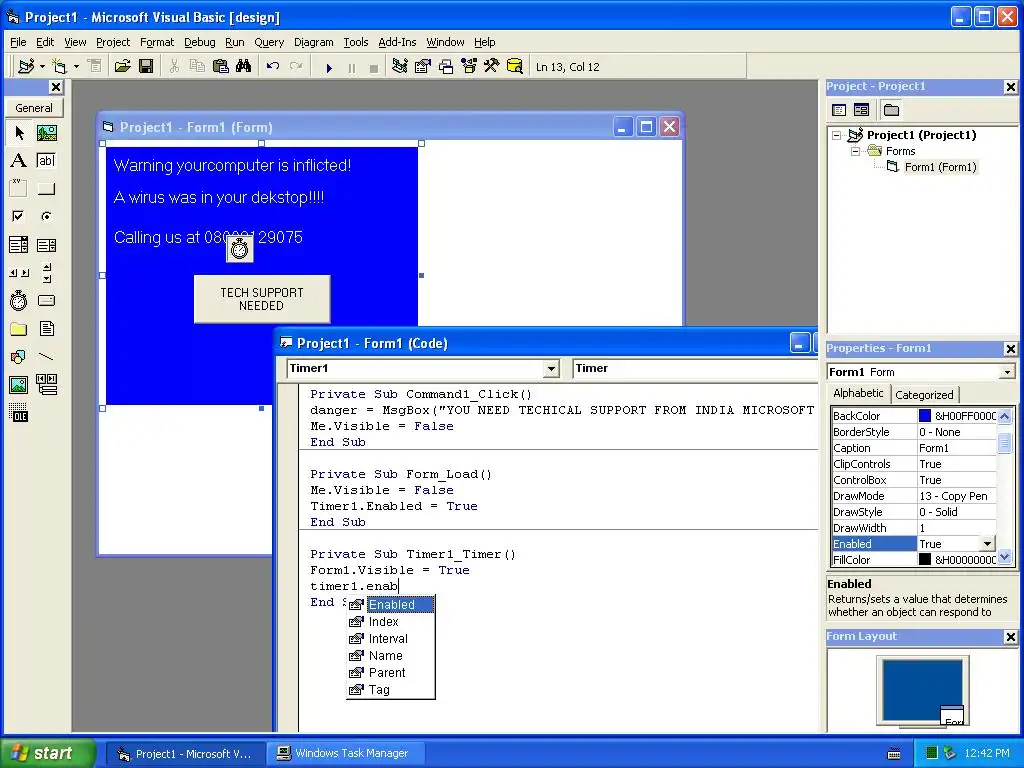This screenshot has width=1024, height=768.
Task: Click the Undo toolbar icon
Action: coord(273,67)
